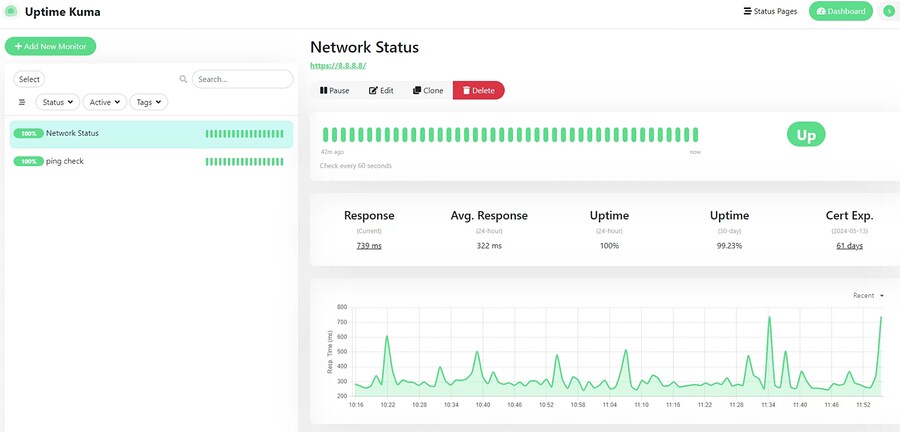
Task: Expand the Status filter dropdown
Action: click(58, 102)
